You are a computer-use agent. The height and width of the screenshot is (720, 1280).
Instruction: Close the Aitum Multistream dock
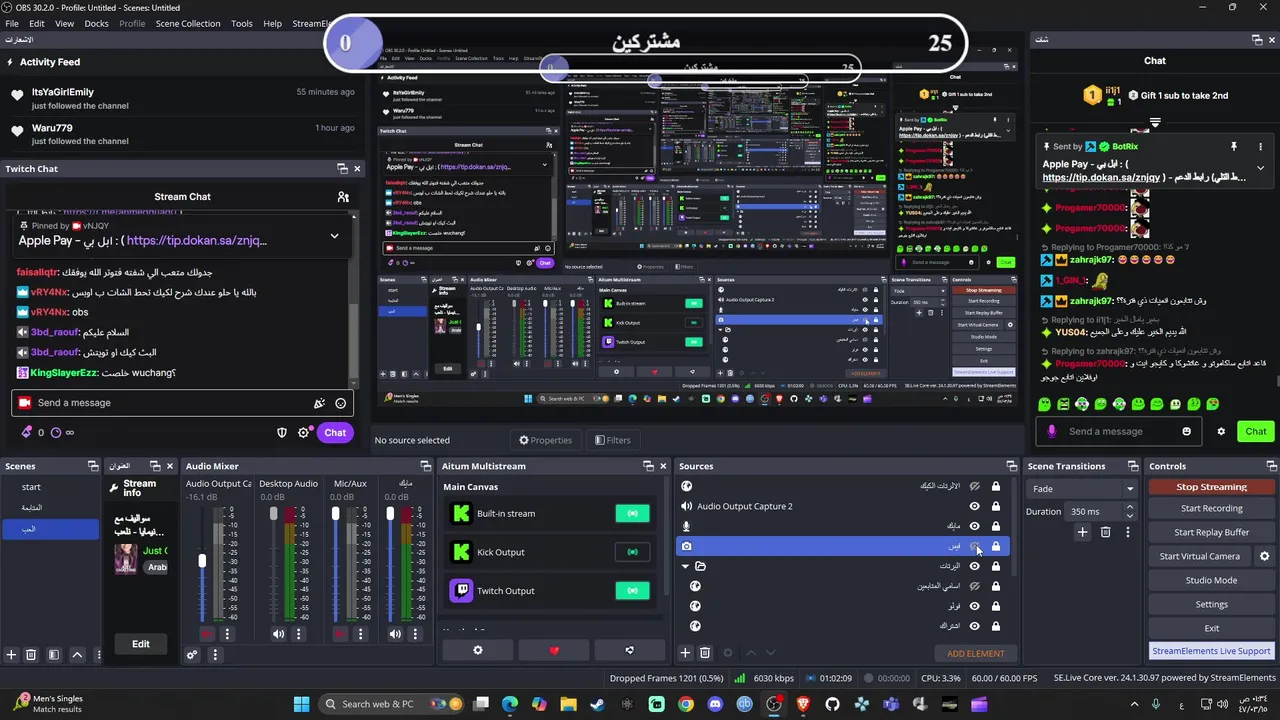coord(663,466)
